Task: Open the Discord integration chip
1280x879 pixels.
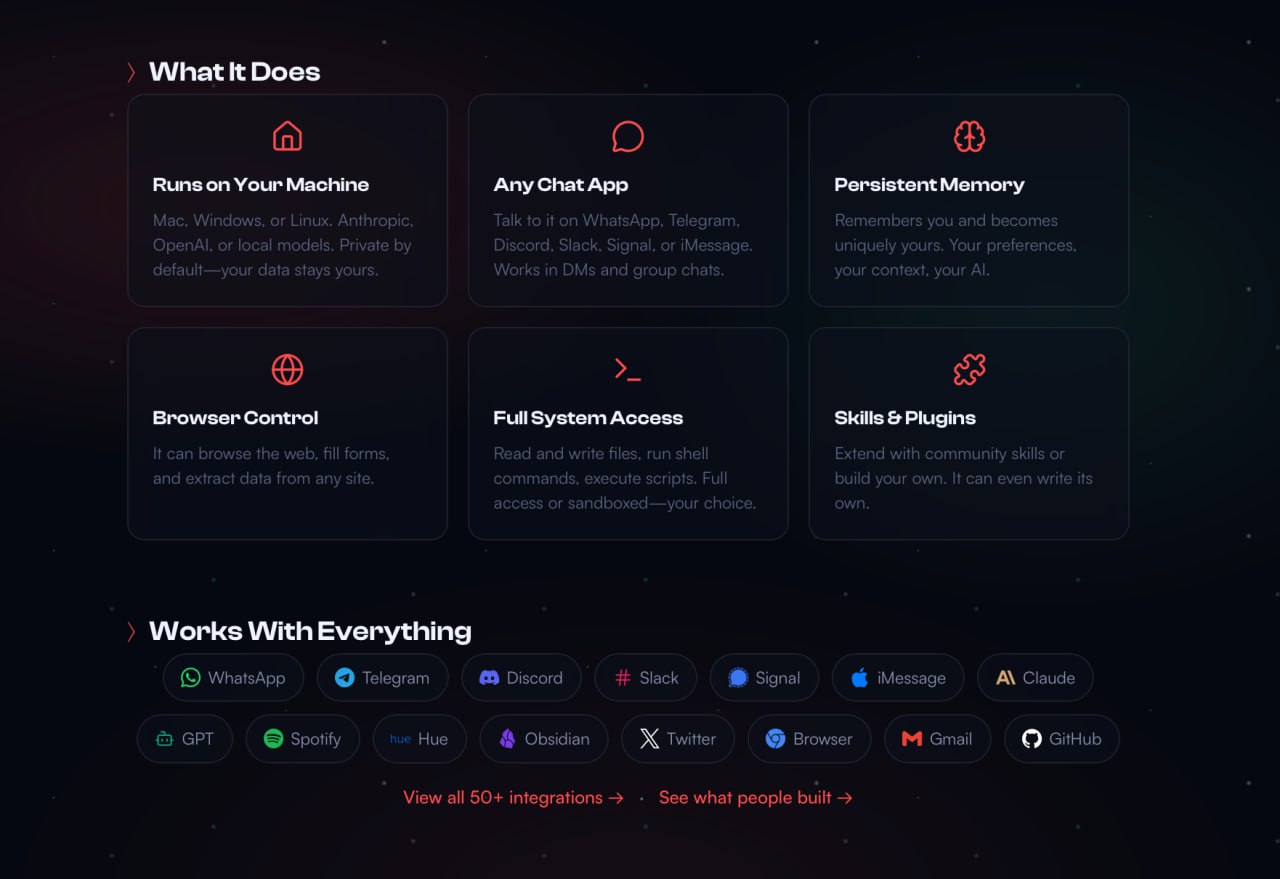Action: tap(521, 678)
